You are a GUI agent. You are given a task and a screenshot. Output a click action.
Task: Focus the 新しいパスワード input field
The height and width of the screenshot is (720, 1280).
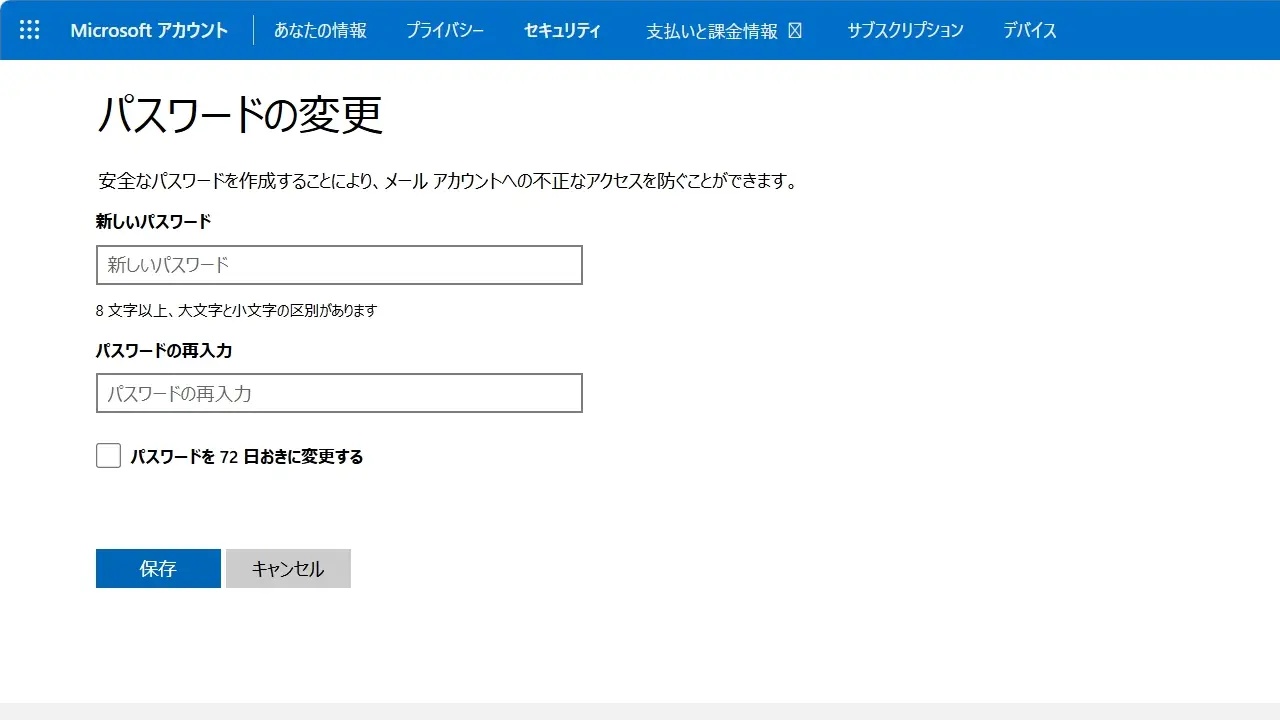click(x=339, y=265)
